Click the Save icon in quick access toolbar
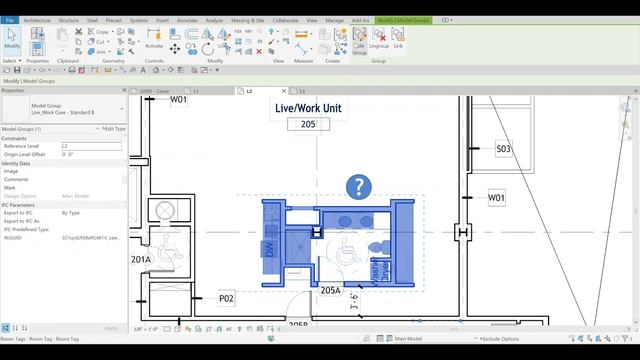The width and height of the screenshot is (640, 360). (x=17, y=70)
